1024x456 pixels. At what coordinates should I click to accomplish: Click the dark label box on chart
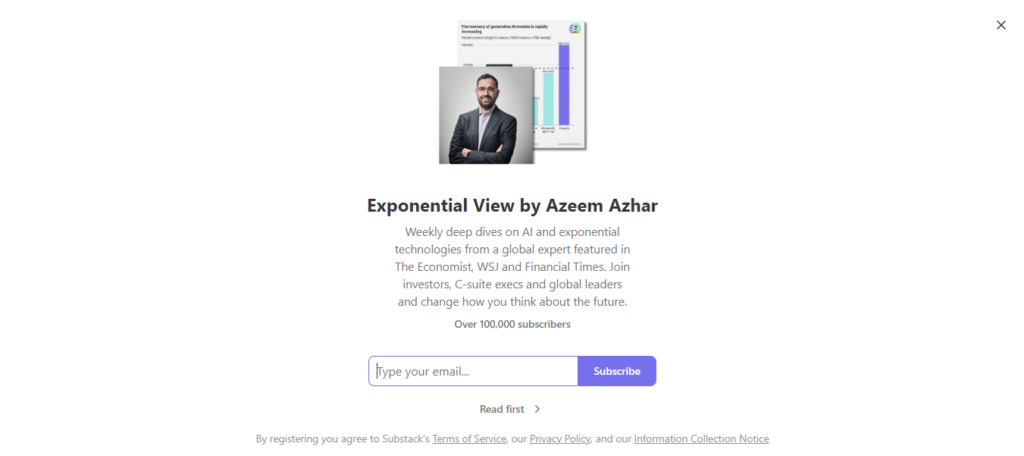click(x=500, y=66)
